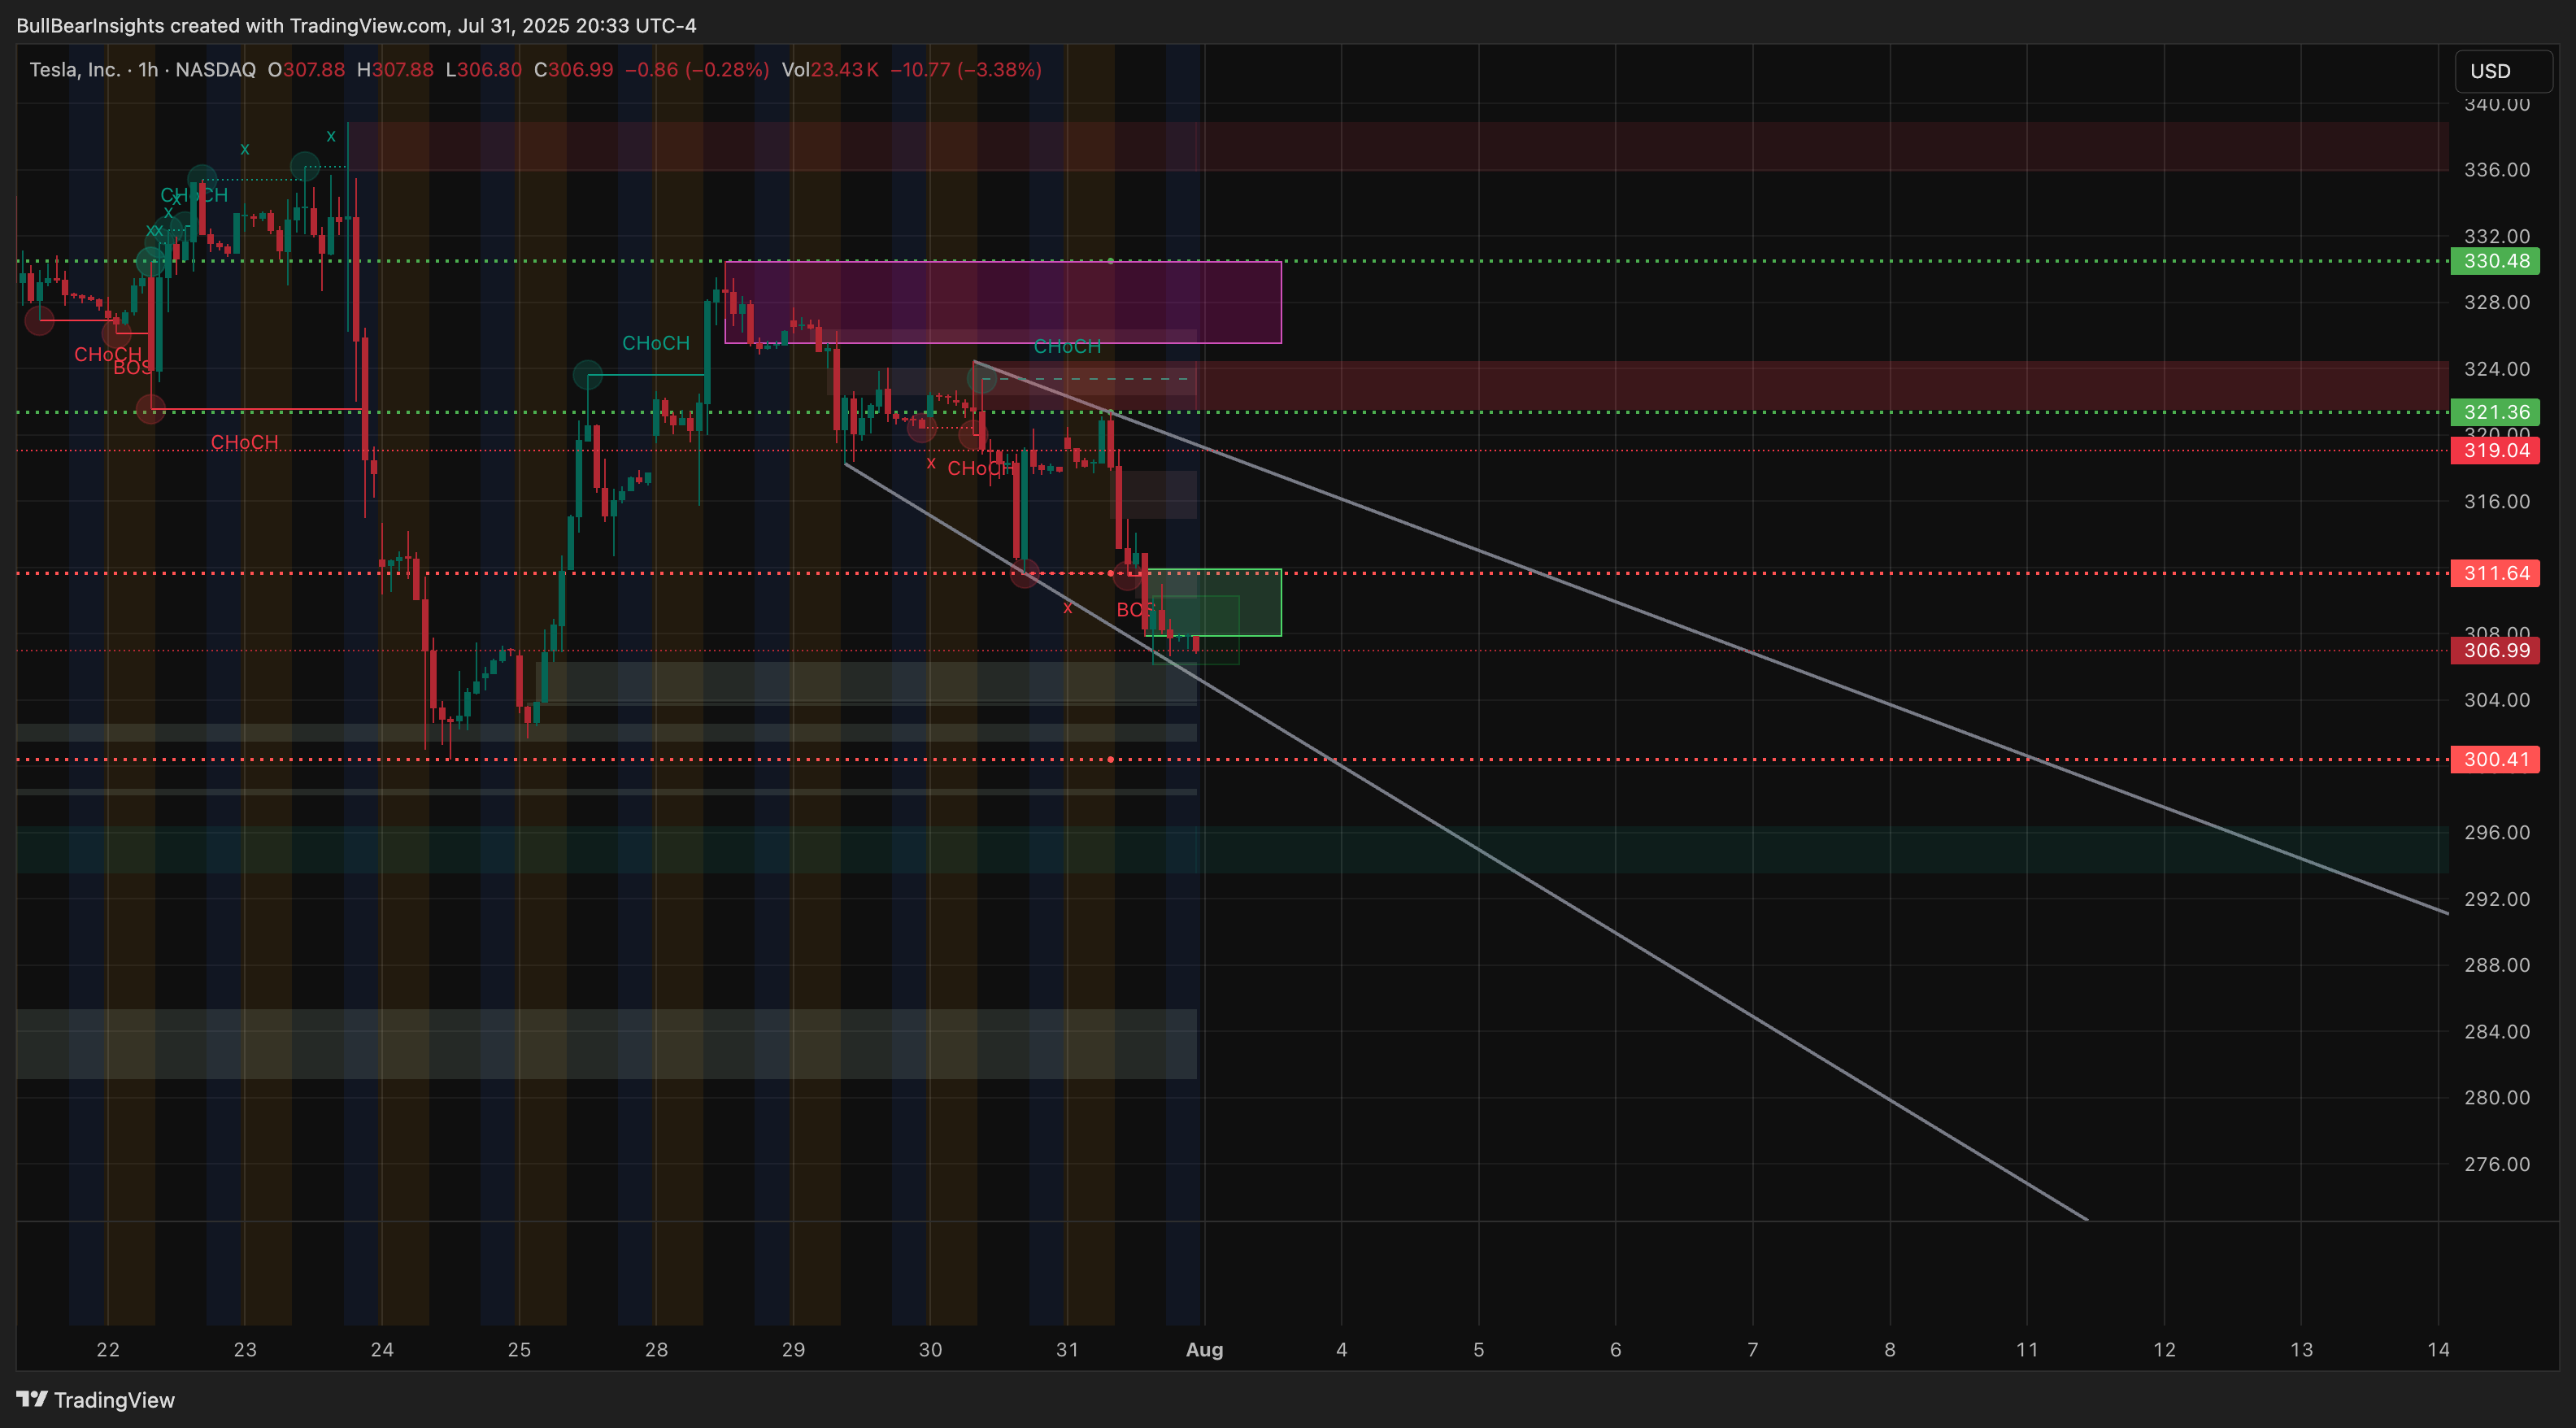
Task: Click the 284.00 price axis tick
Action: [x=2497, y=1031]
